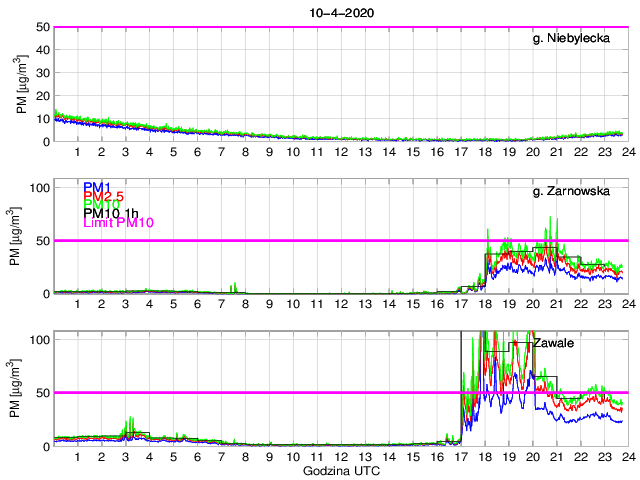Screen dimensions: 640x480
Task: Click the magenta limit line in the Niebylecka chart
Action: click(x=341, y=27)
